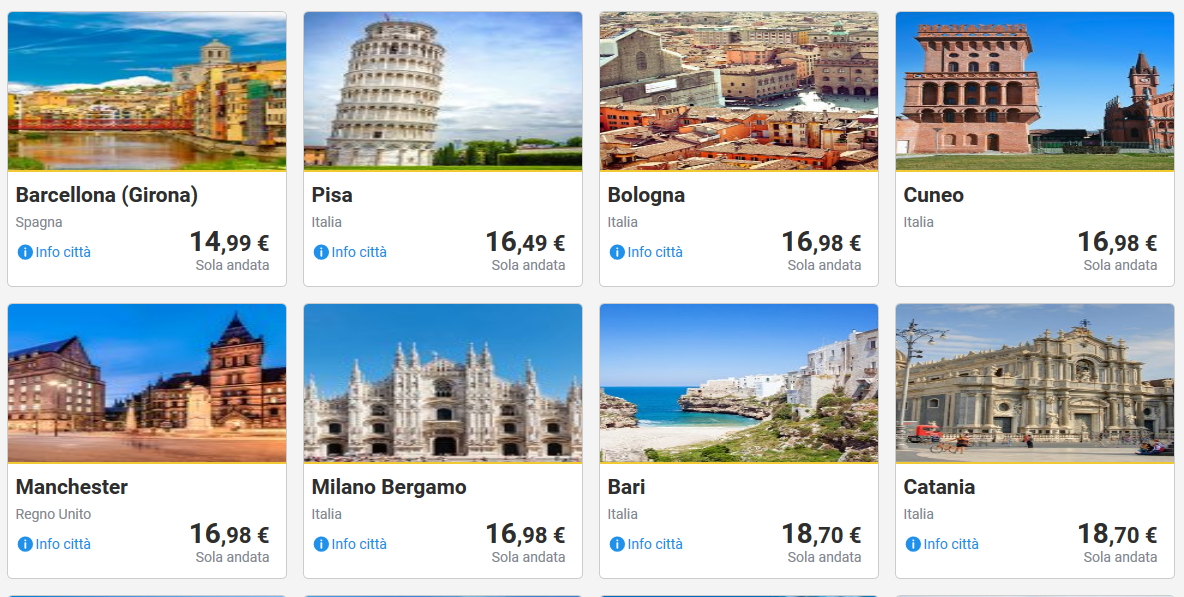The height and width of the screenshot is (597, 1184).
Task: Click the Cuneo brick tower picture
Action: click(1035, 91)
